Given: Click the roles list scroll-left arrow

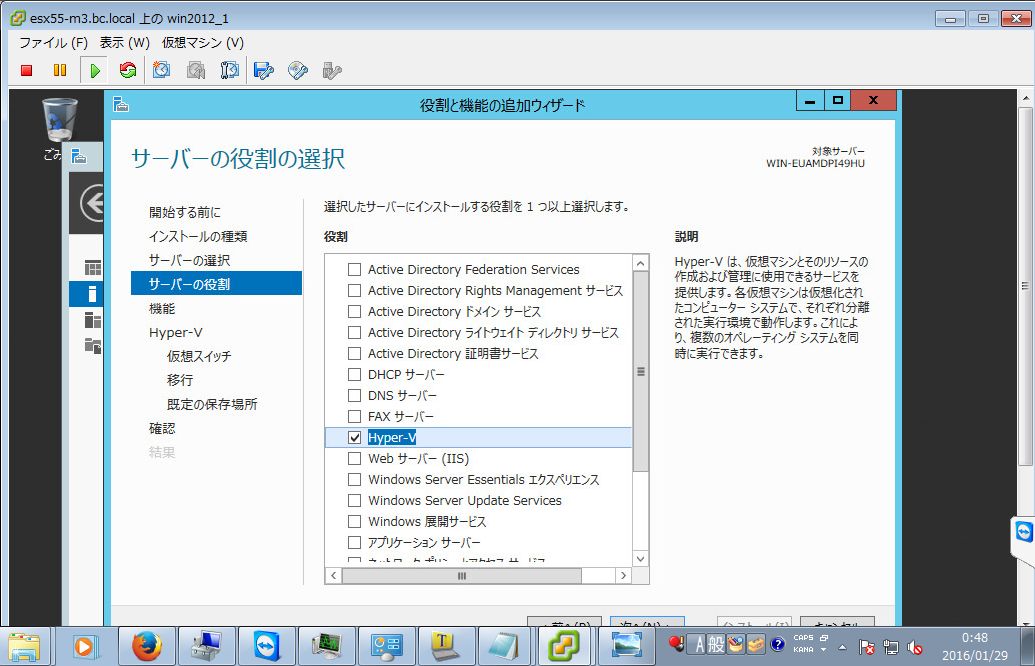Looking at the screenshot, I should pyautogui.click(x=333, y=576).
